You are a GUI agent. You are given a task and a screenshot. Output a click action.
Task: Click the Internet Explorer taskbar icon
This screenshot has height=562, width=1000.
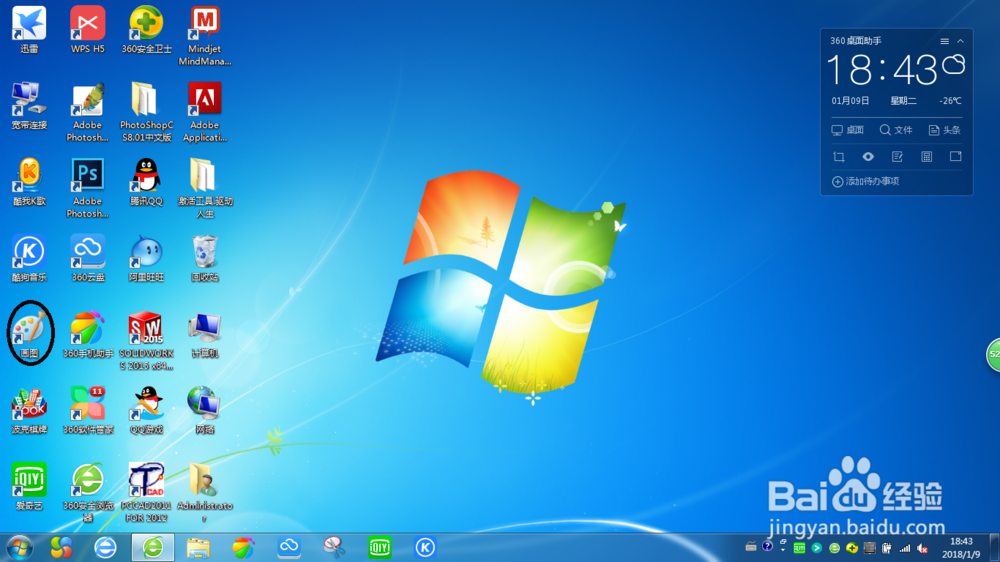105,548
